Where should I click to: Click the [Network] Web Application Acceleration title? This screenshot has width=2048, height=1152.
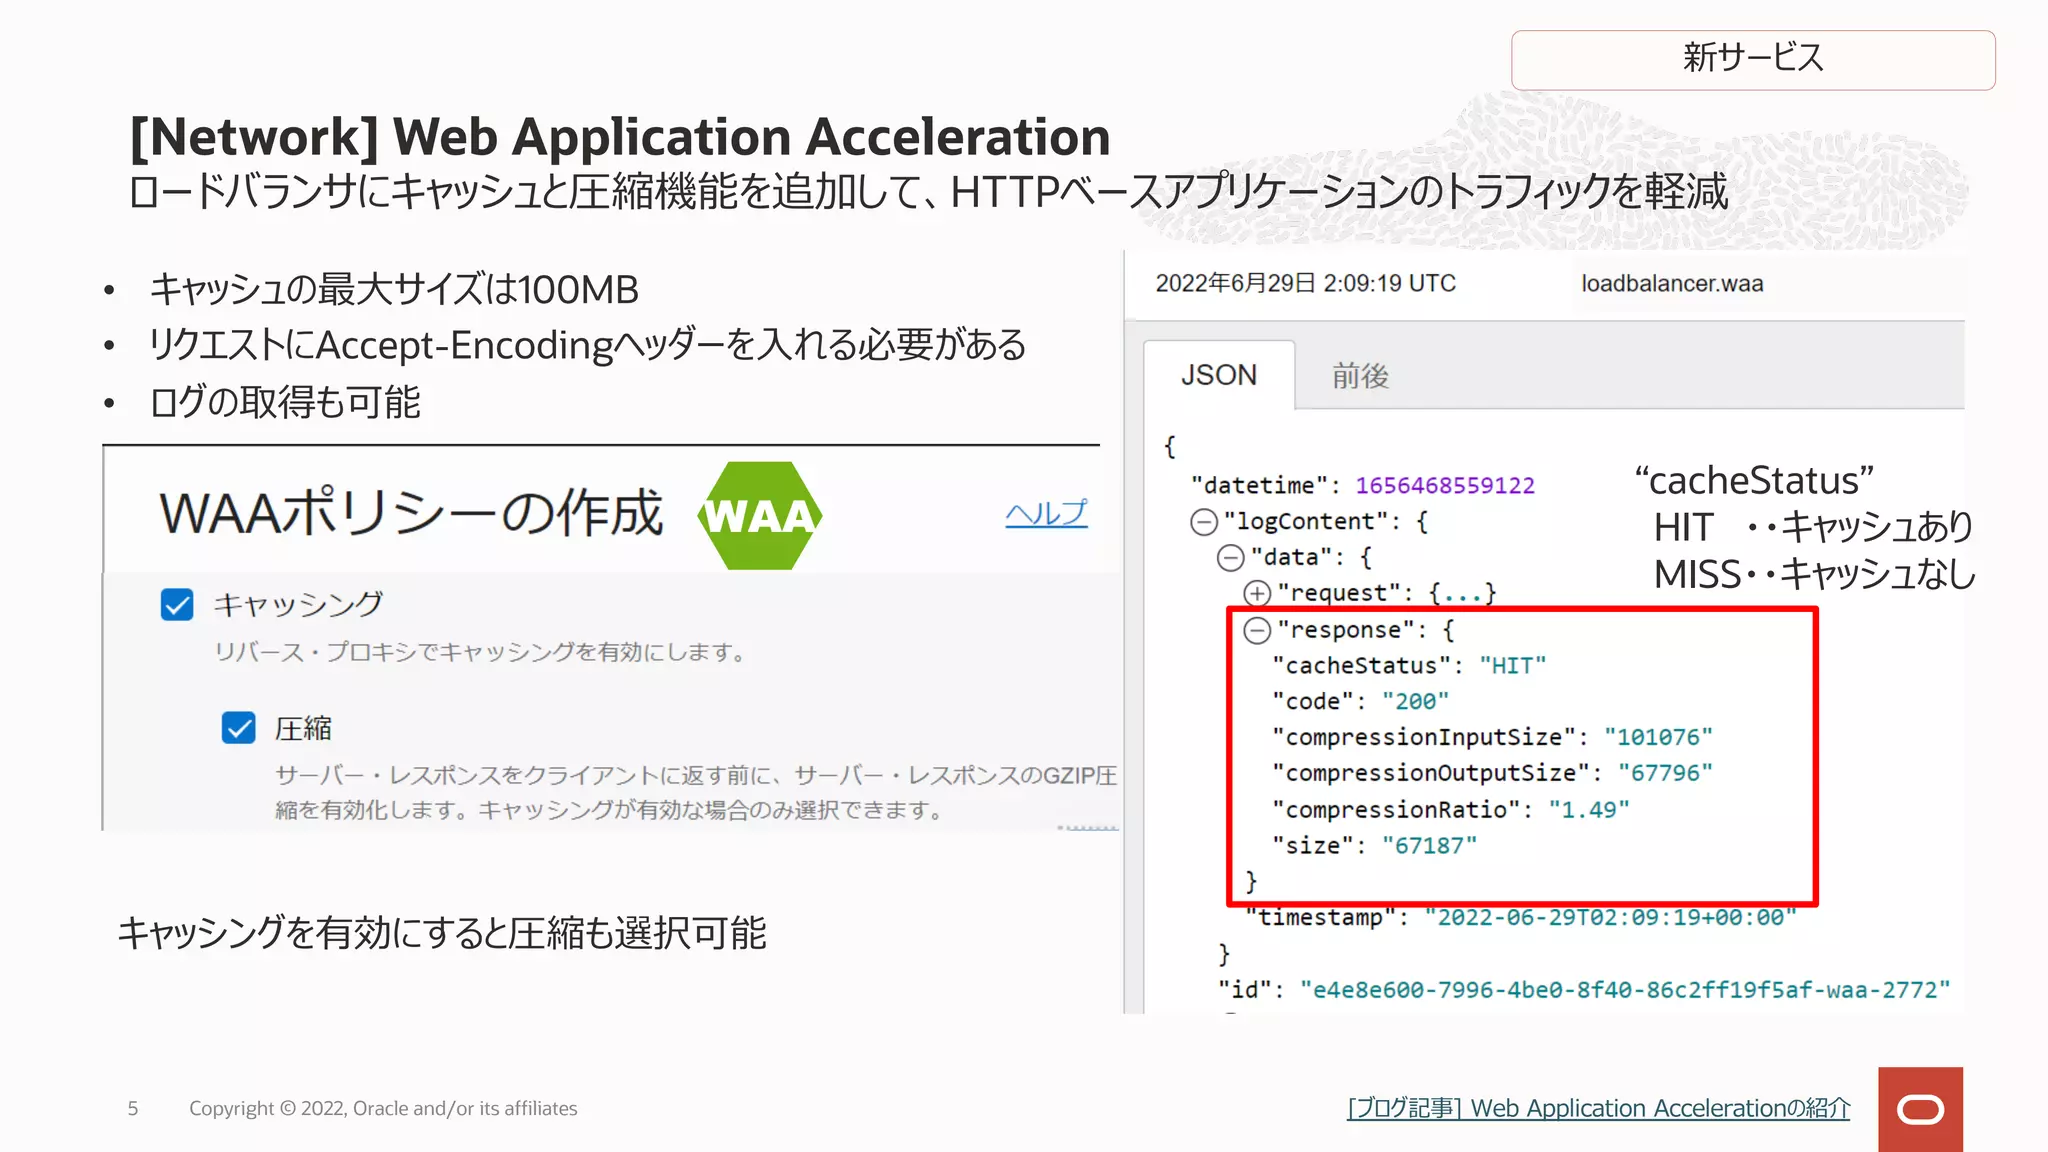coord(620,137)
